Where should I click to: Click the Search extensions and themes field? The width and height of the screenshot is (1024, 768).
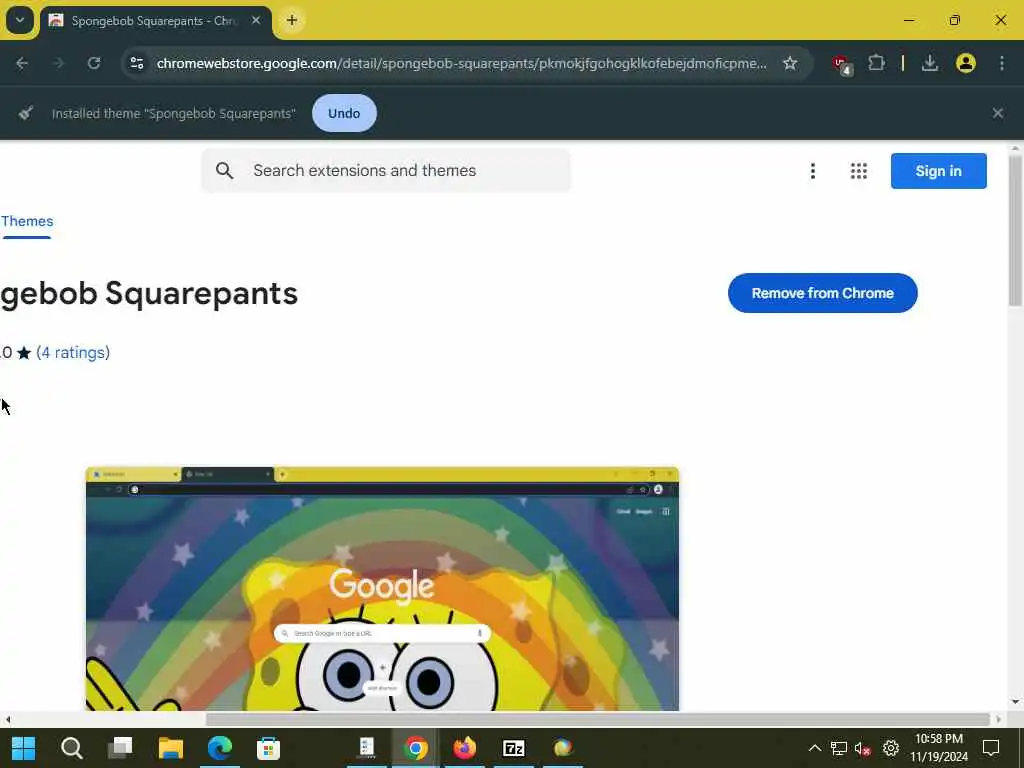tap(386, 170)
